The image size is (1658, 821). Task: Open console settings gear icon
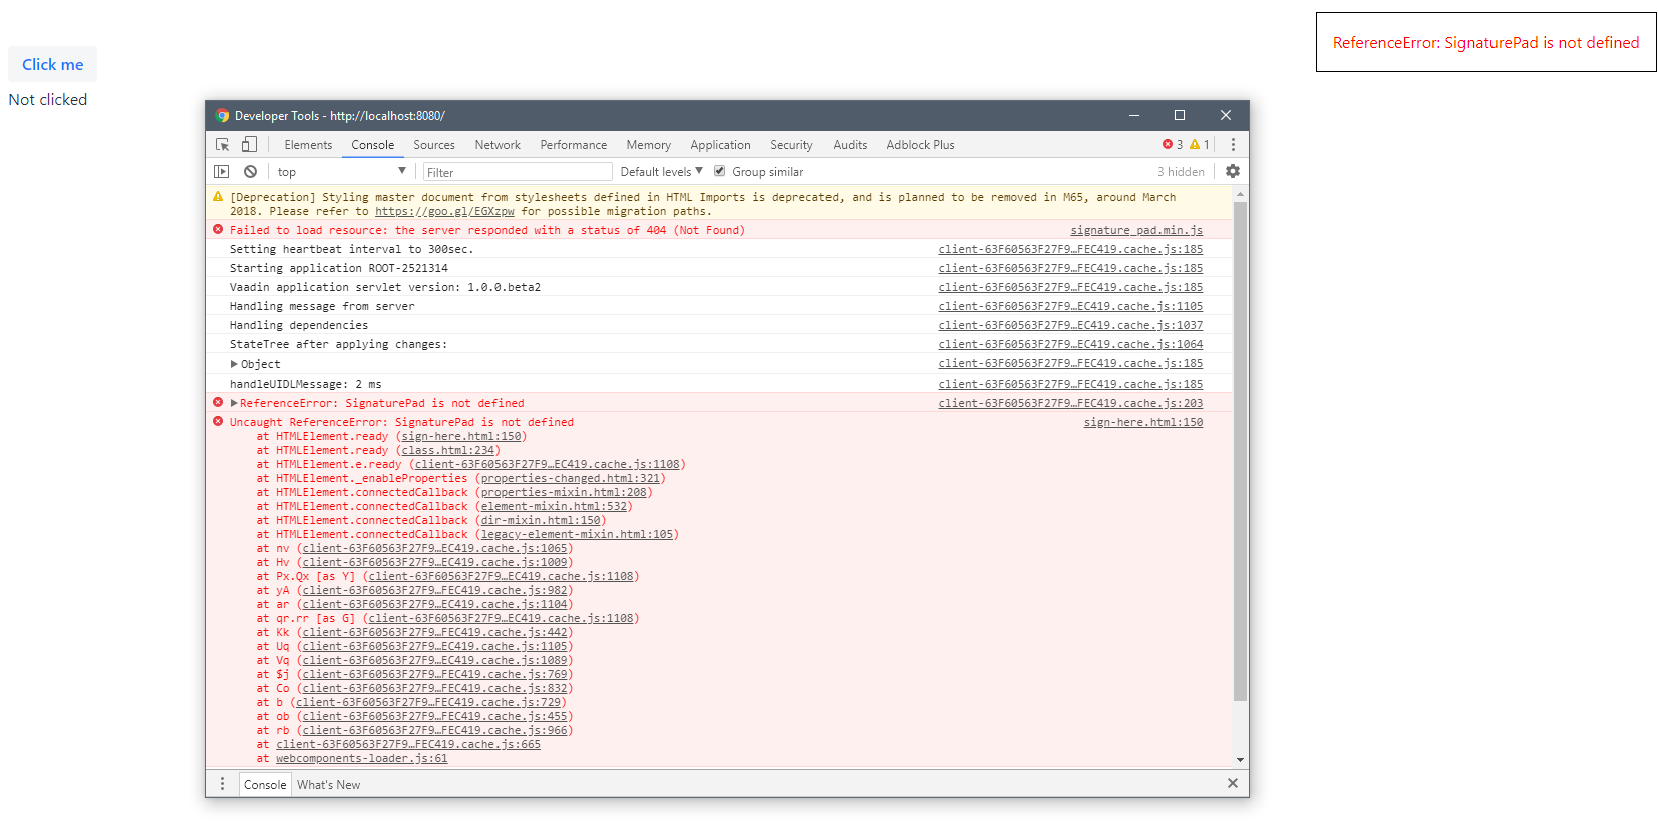click(x=1232, y=172)
